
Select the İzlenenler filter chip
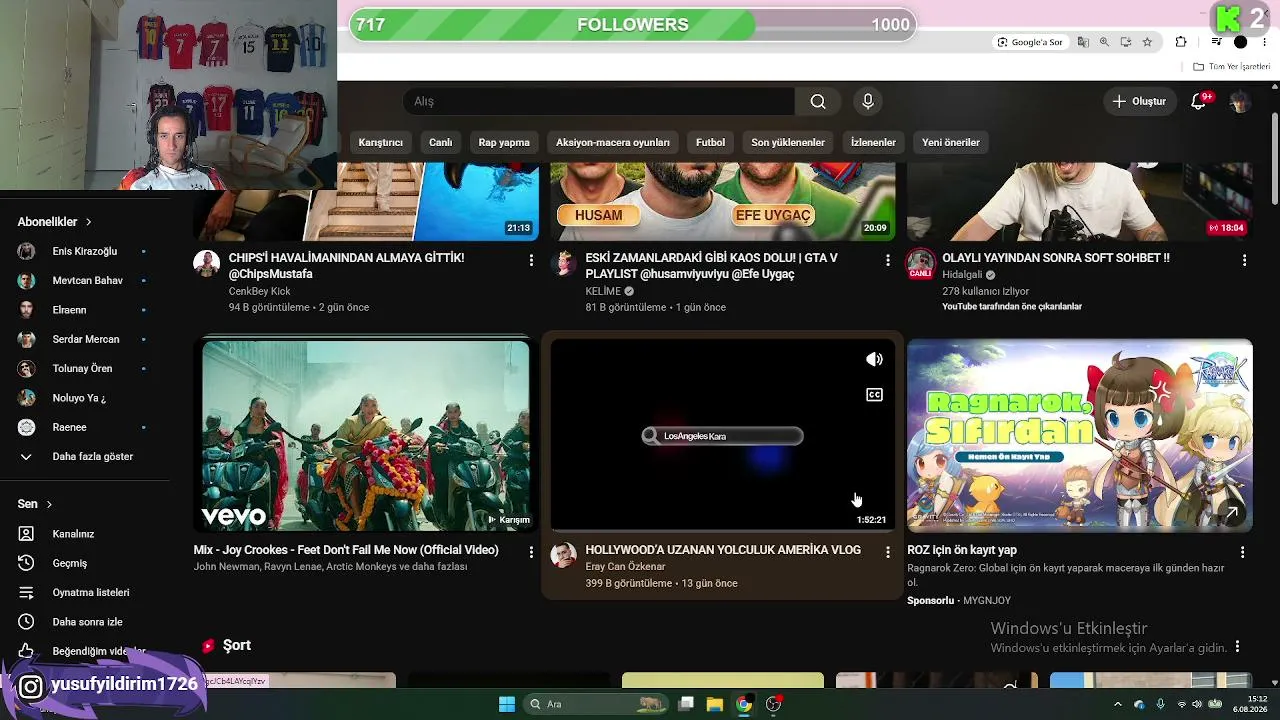pyautogui.click(x=873, y=143)
